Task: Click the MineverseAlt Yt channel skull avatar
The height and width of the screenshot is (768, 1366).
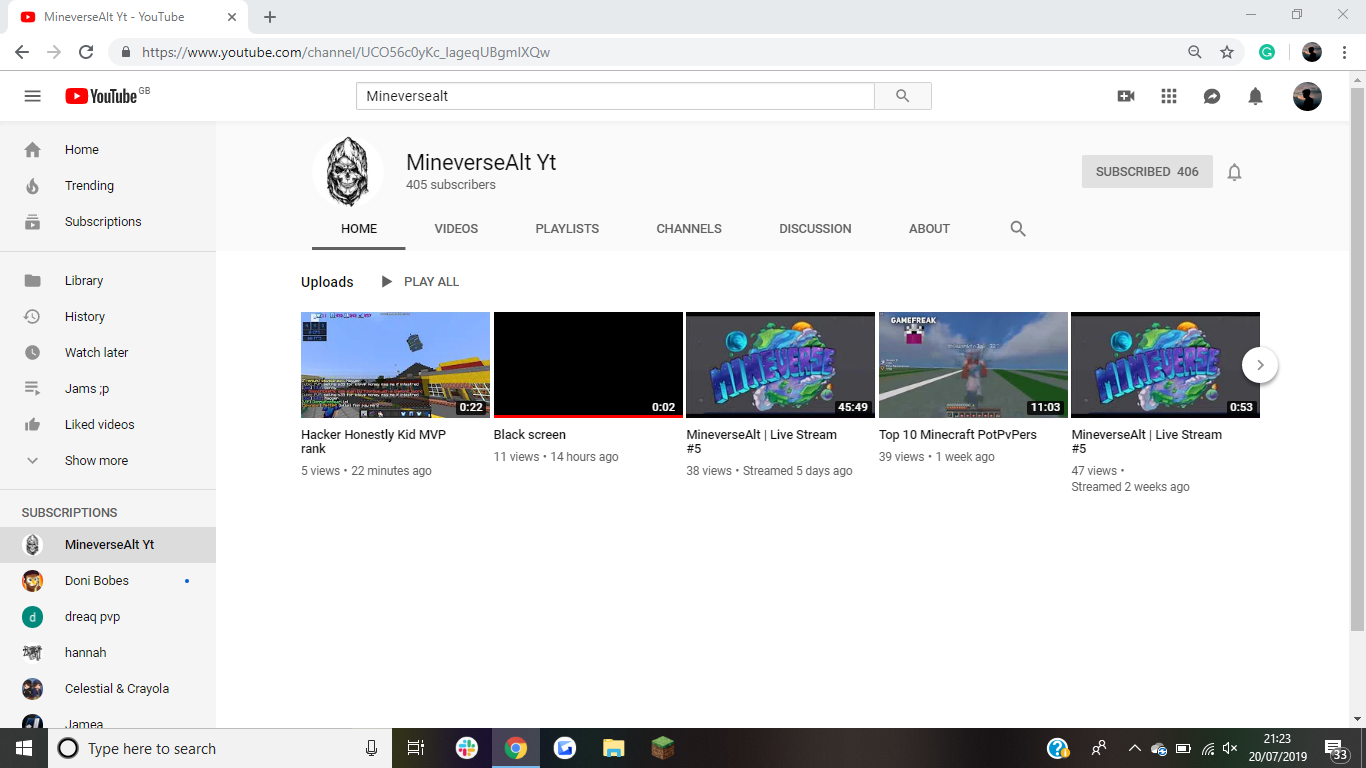Action: (348, 172)
